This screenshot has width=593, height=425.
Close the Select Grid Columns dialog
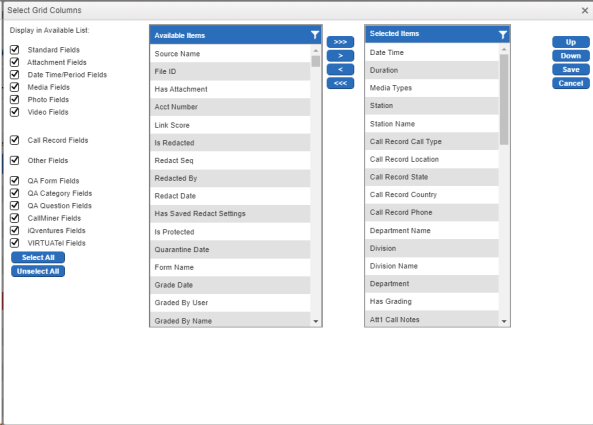point(585,11)
